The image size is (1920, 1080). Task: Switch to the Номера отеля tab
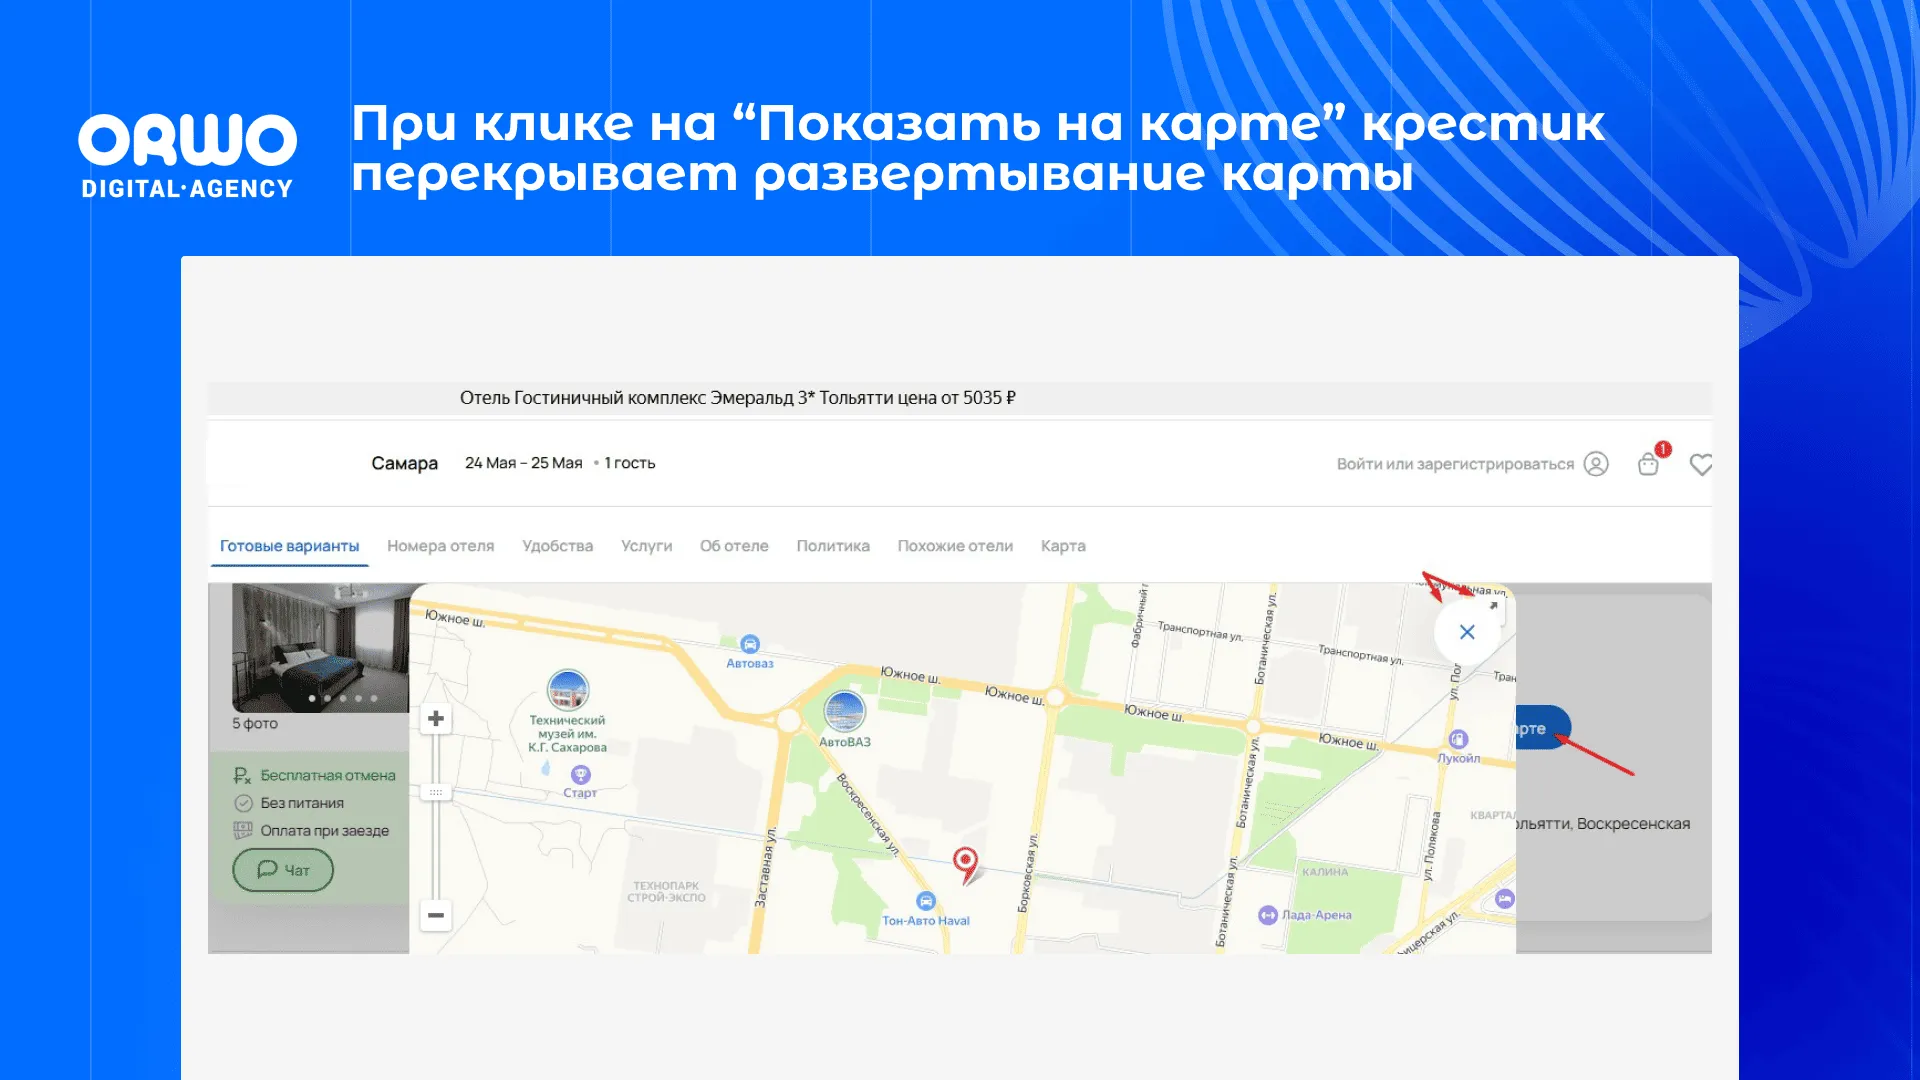click(x=440, y=546)
